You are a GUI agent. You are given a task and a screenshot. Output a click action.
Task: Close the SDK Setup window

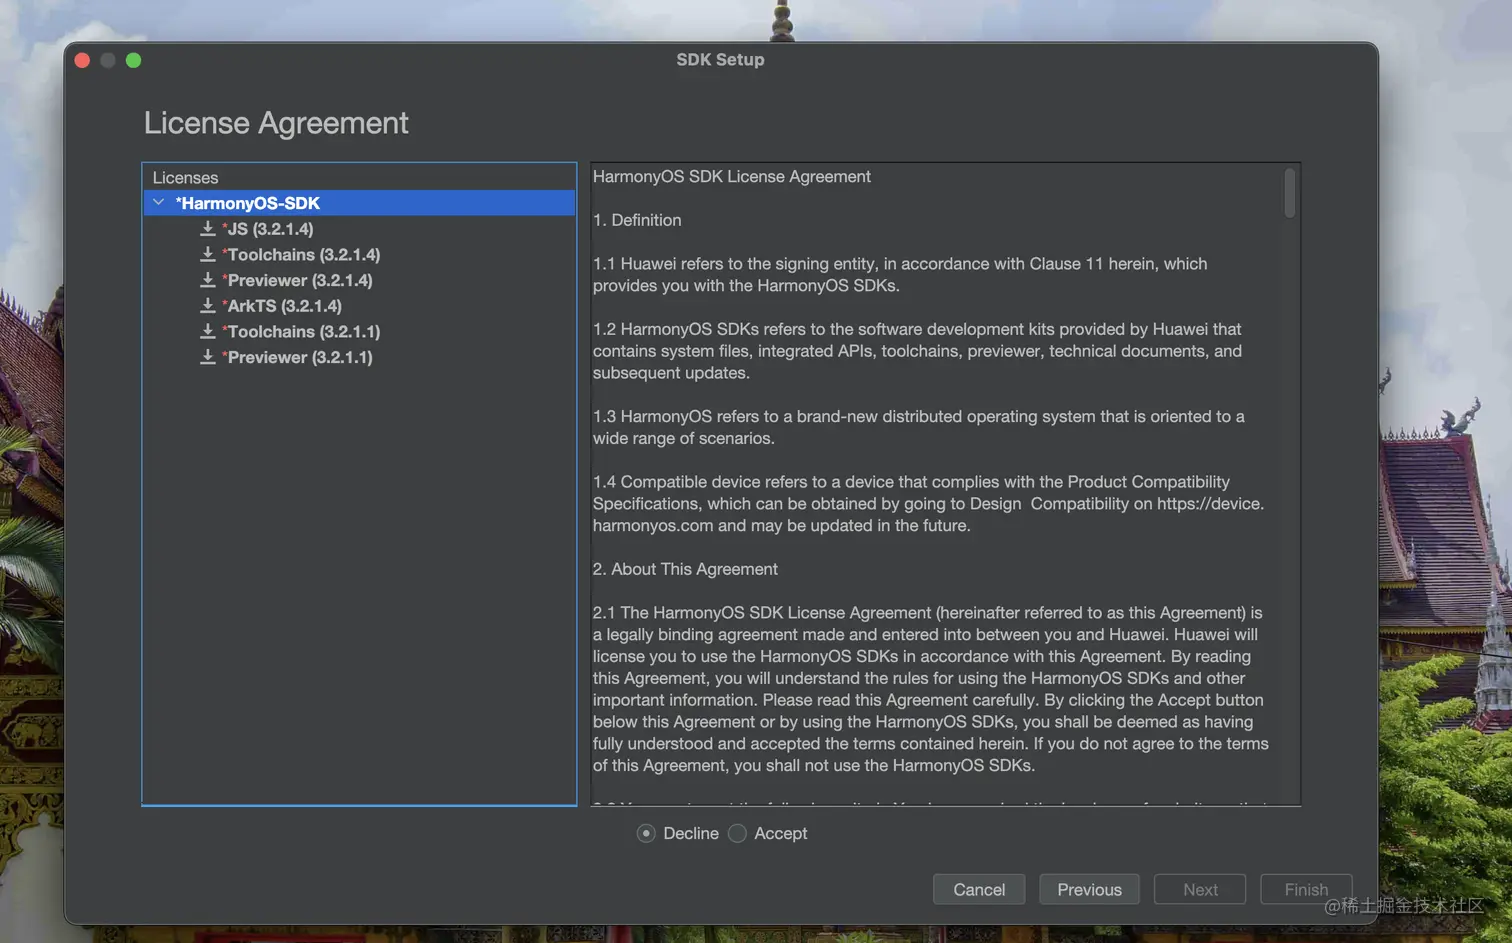coord(82,60)
